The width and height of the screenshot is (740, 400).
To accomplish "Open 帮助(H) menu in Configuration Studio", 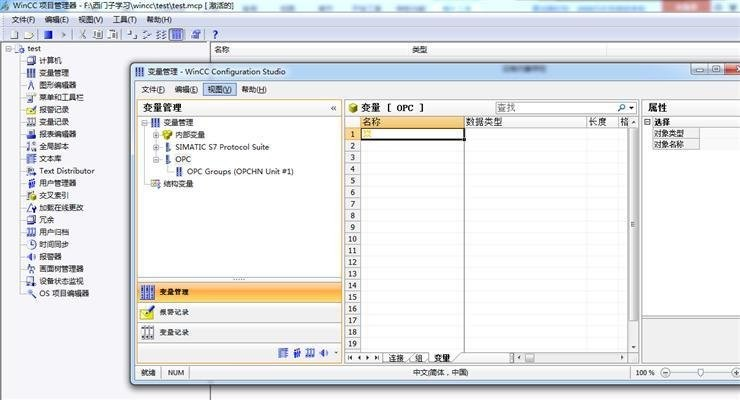I will tap(254, 90).
